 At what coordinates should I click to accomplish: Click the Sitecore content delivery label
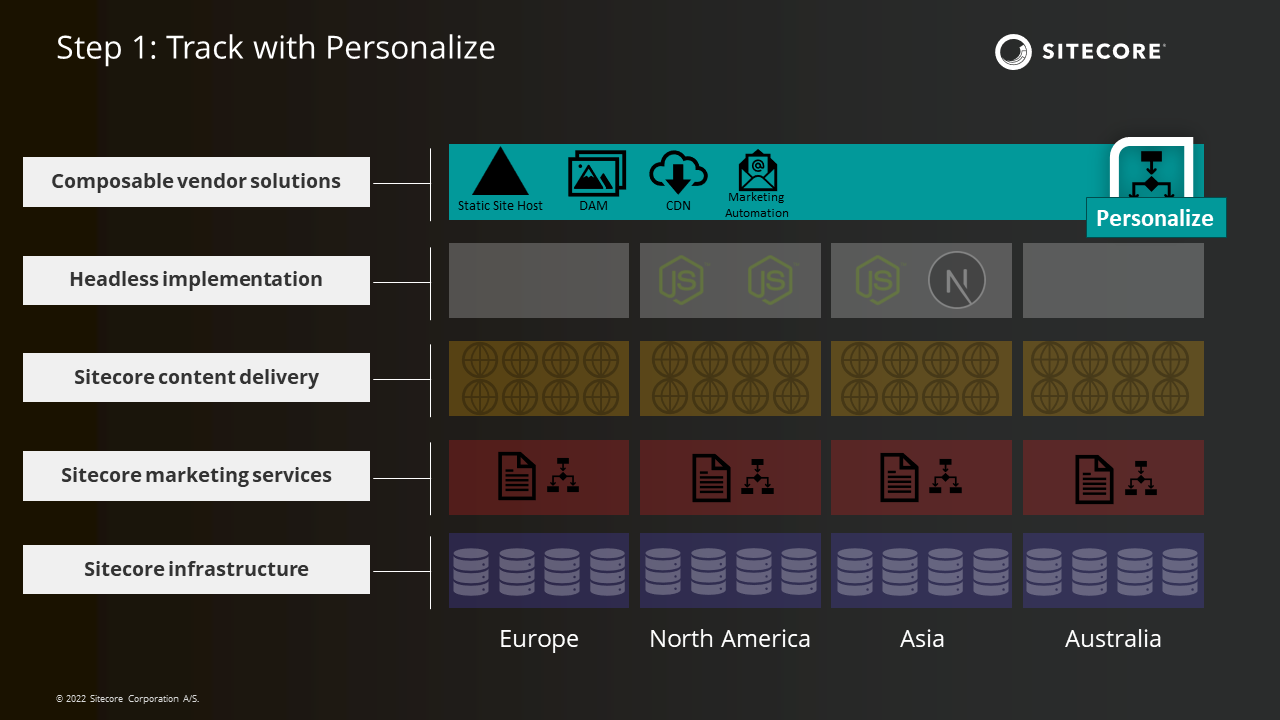(x=196, y=377)
